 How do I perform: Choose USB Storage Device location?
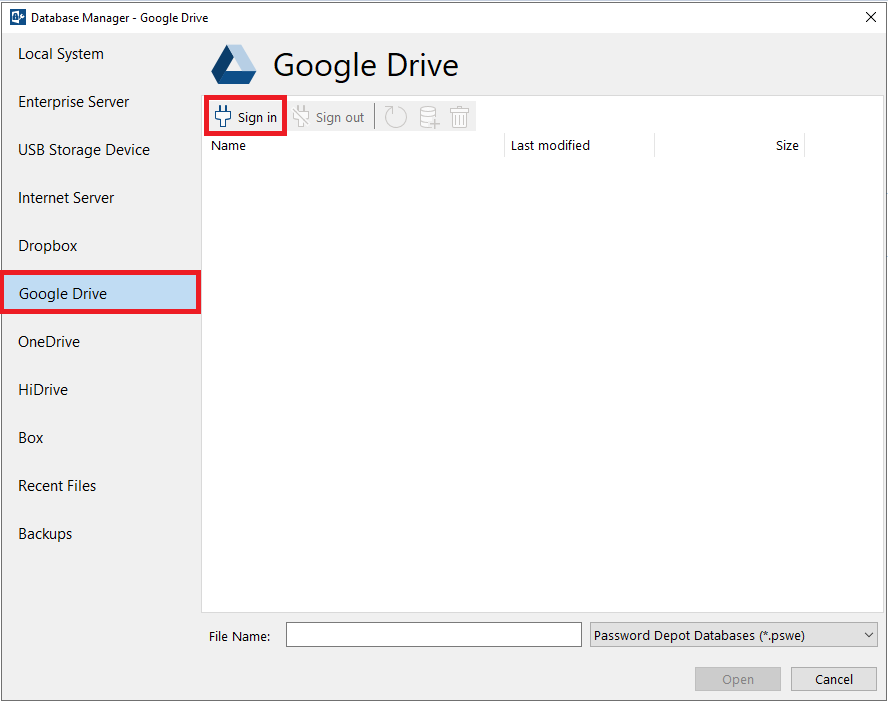(101, 150)
